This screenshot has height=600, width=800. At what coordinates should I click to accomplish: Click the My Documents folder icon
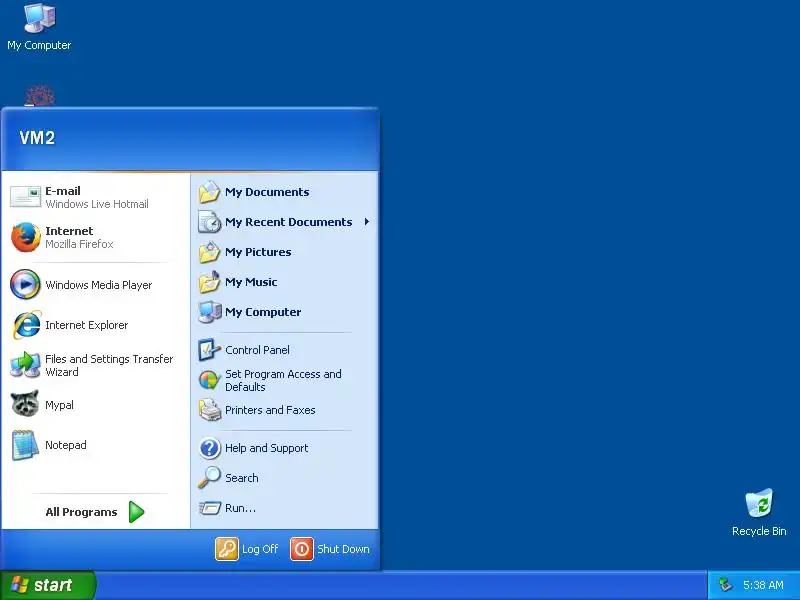click(x=209, y=192)
